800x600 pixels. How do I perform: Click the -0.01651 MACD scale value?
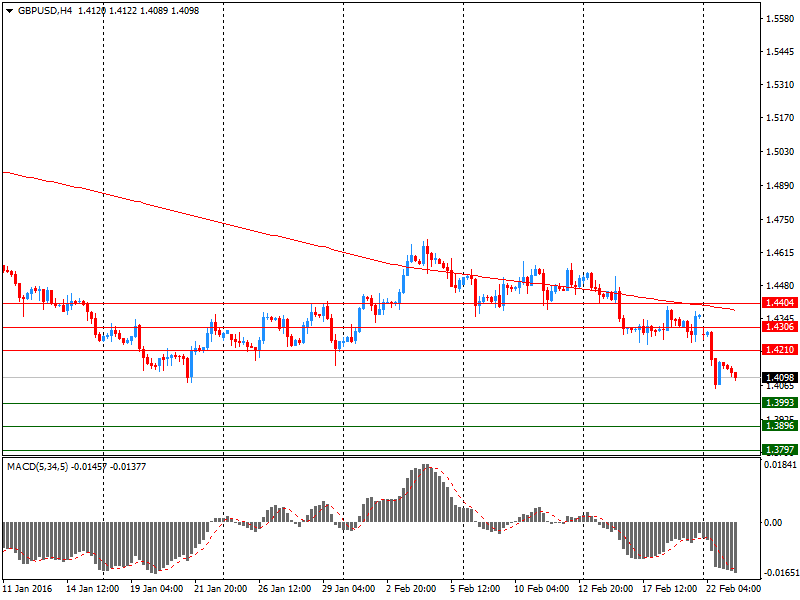tap(780, 573)
